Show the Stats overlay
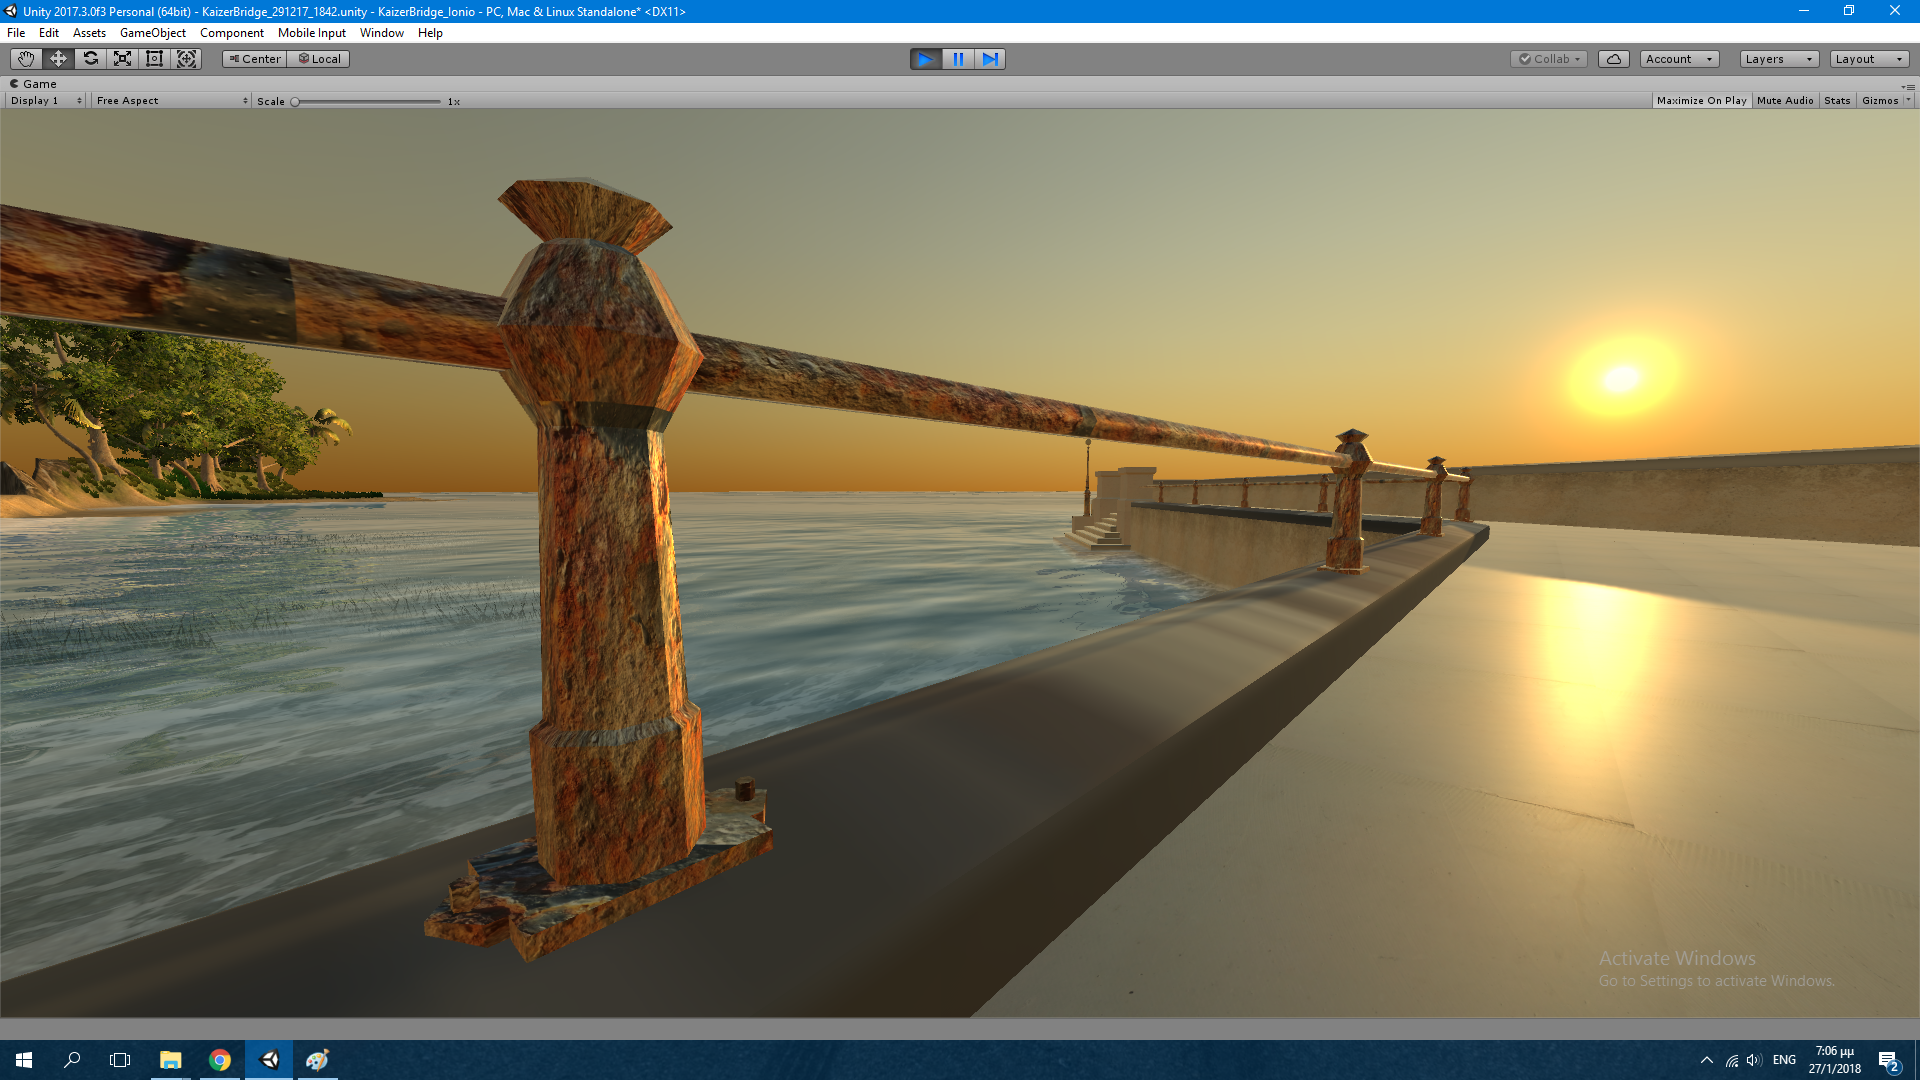Screen dimensions: 1920x1080 [1837, 101]
